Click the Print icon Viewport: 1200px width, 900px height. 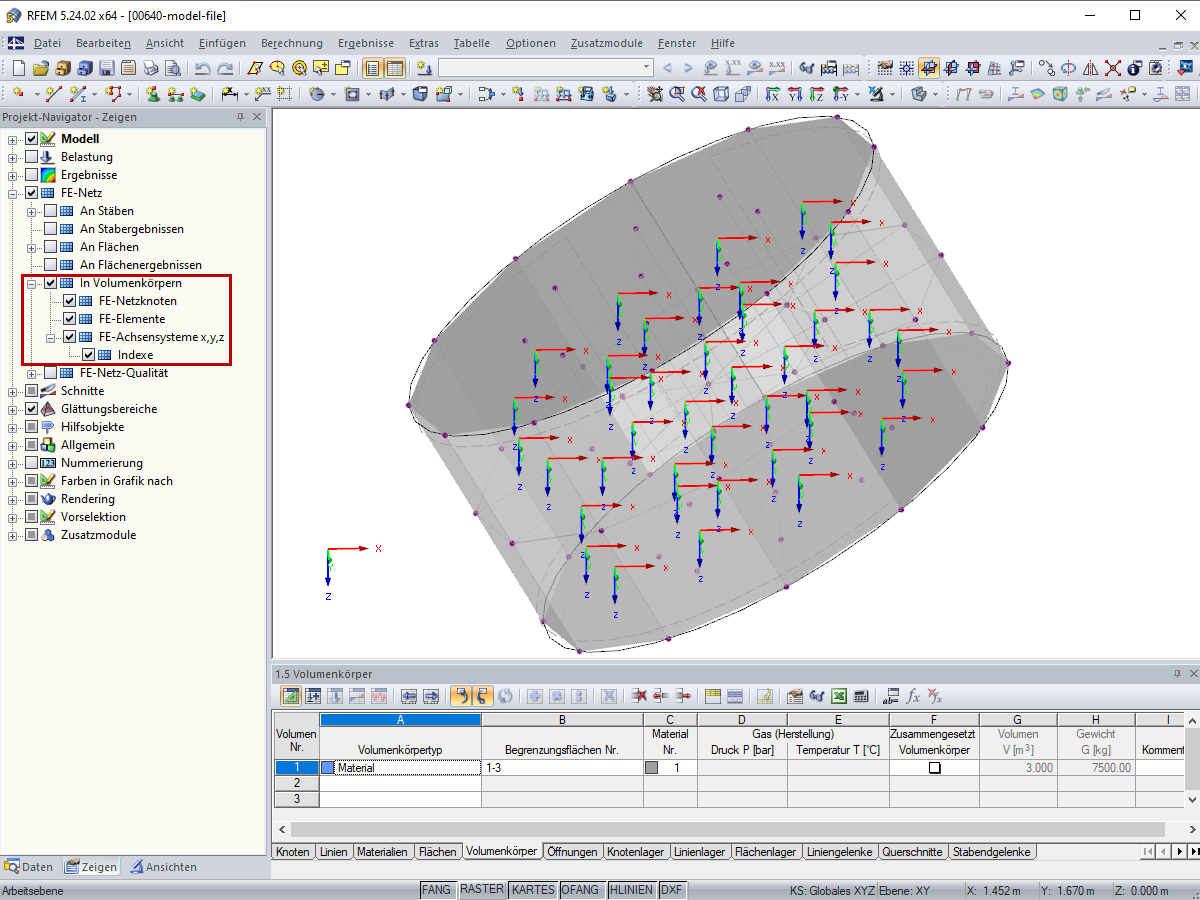[x=150, y=68]
